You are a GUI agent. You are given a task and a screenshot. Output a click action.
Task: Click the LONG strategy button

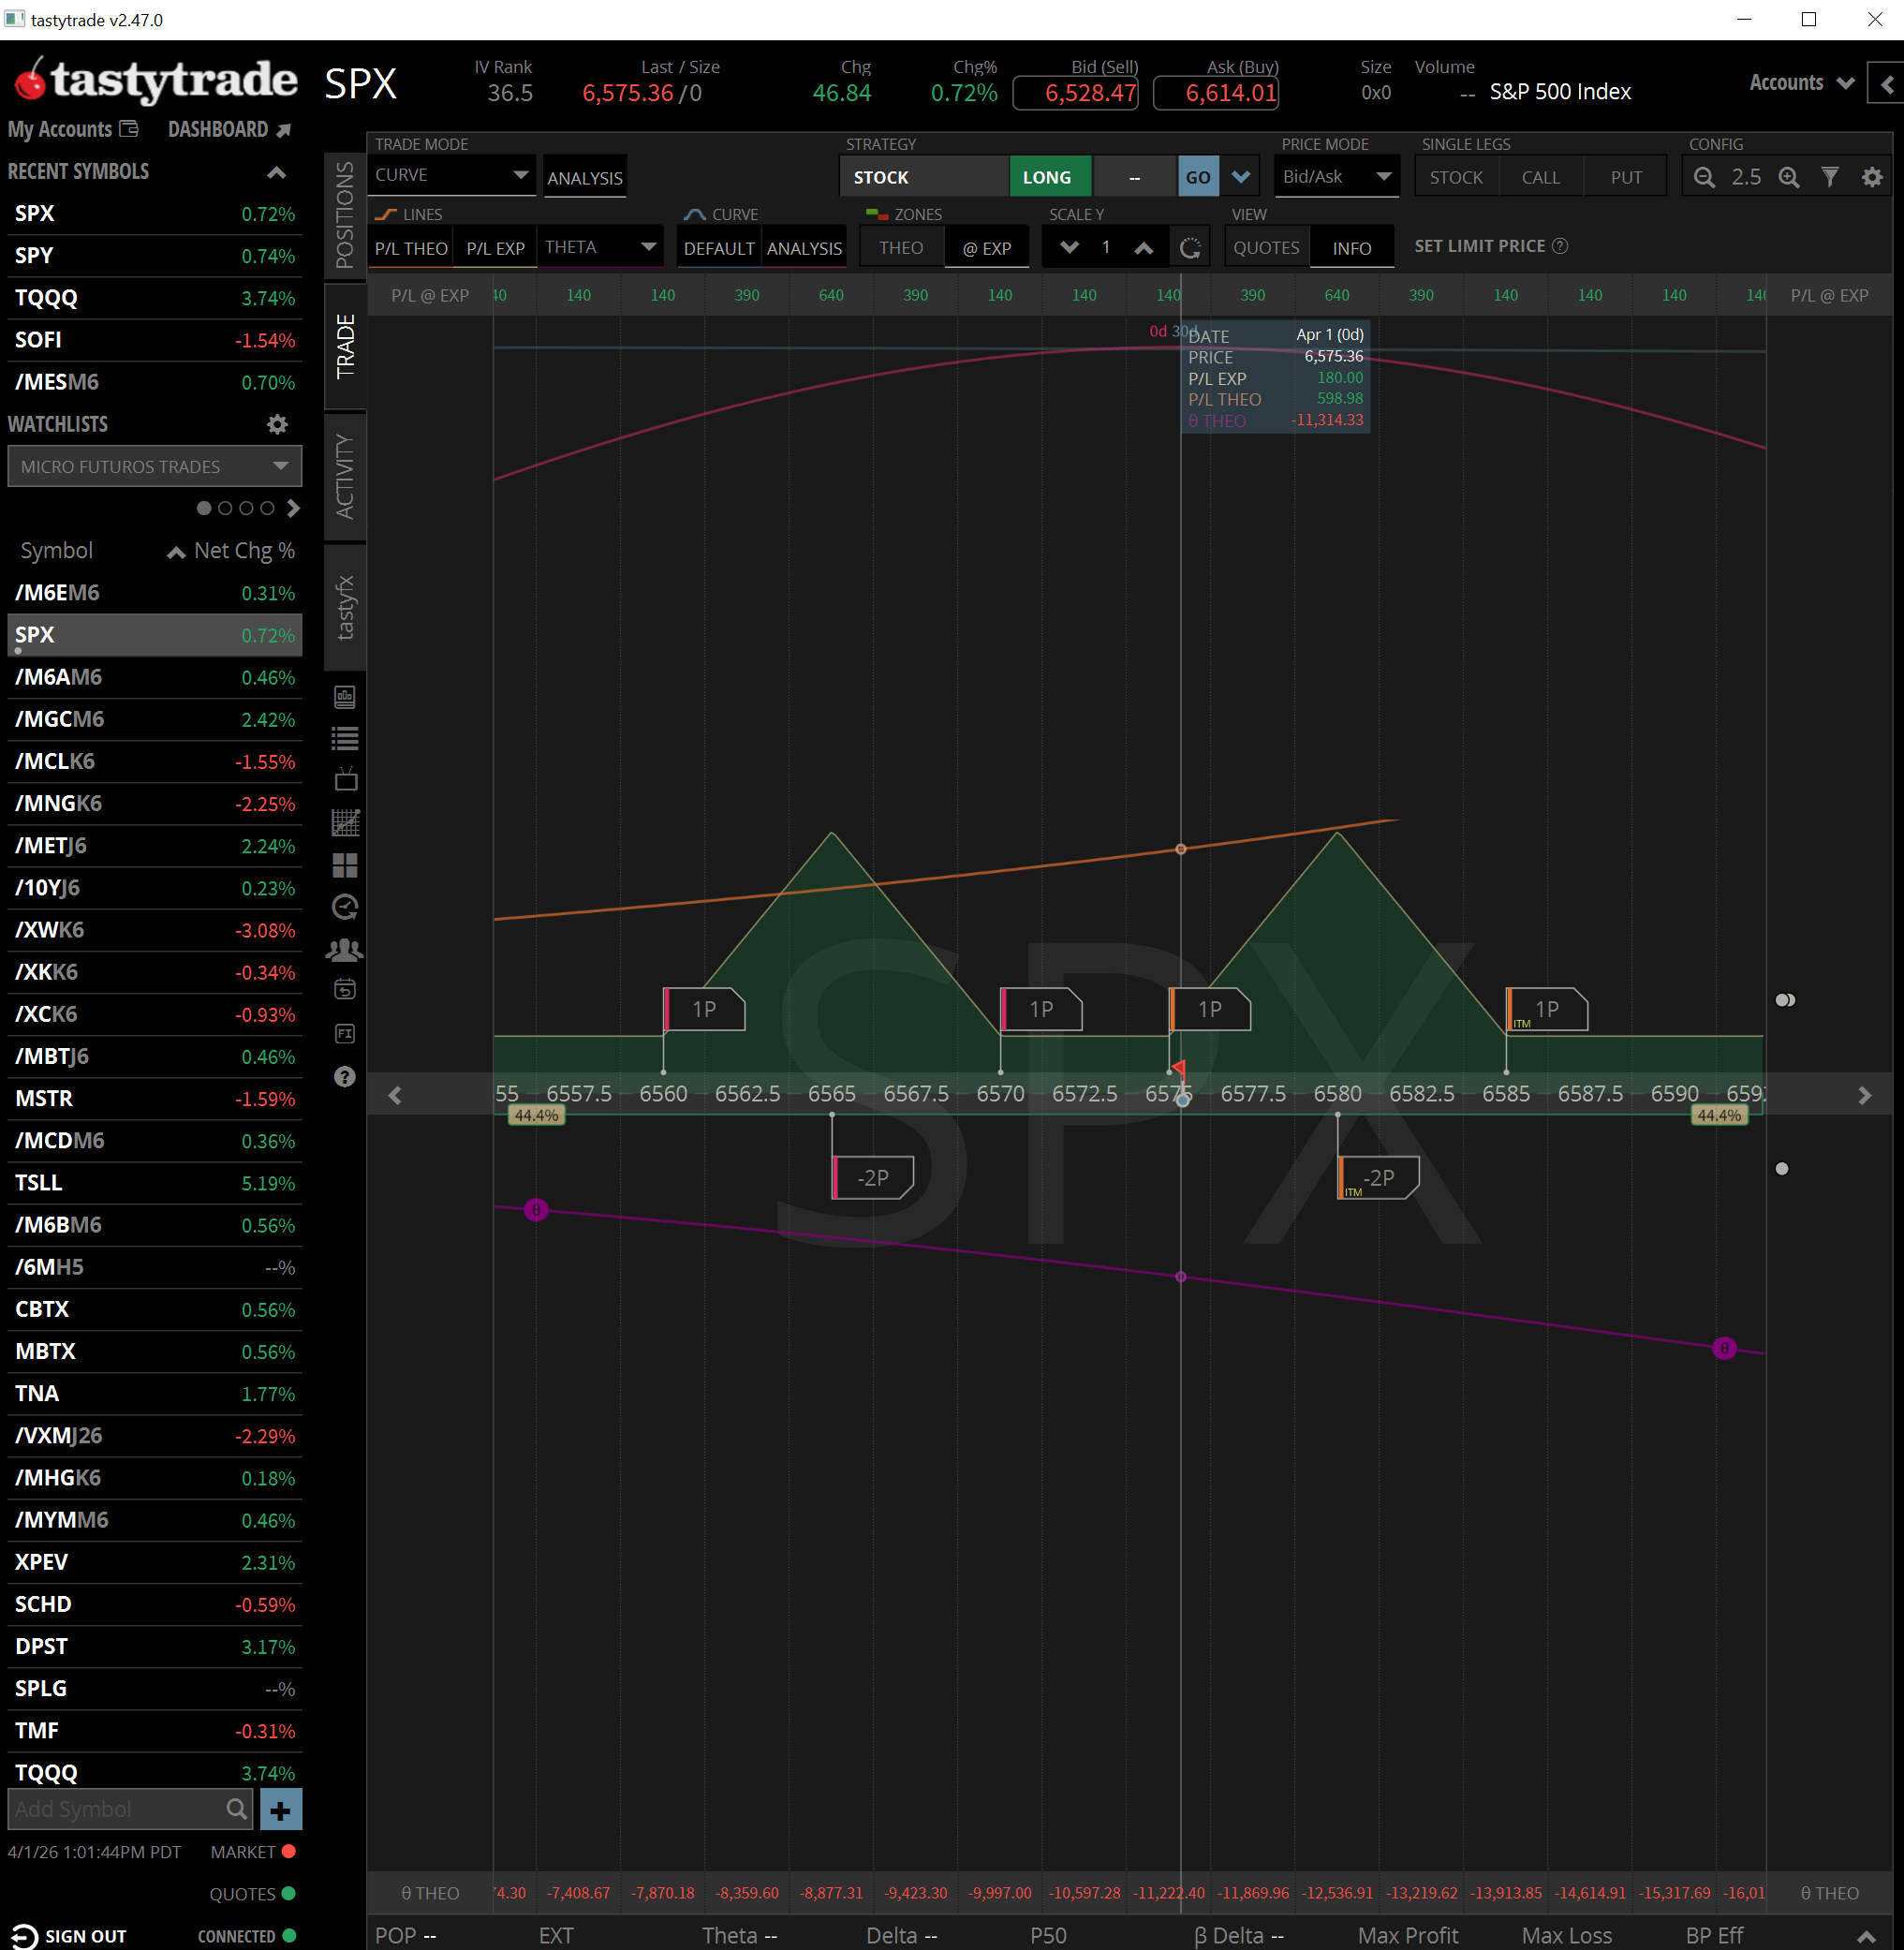click(x=1046, y=177)
